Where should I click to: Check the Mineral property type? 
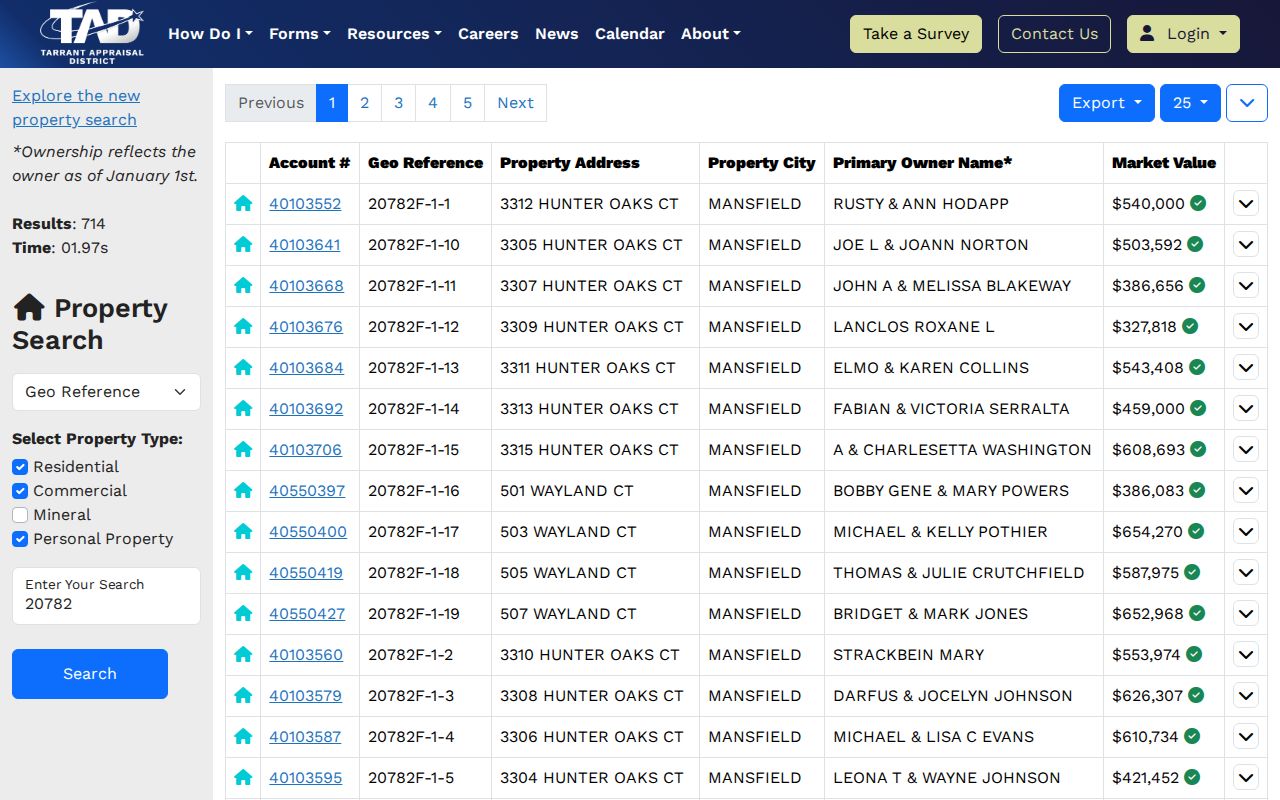pyautogui.click(x=20, y=515)
